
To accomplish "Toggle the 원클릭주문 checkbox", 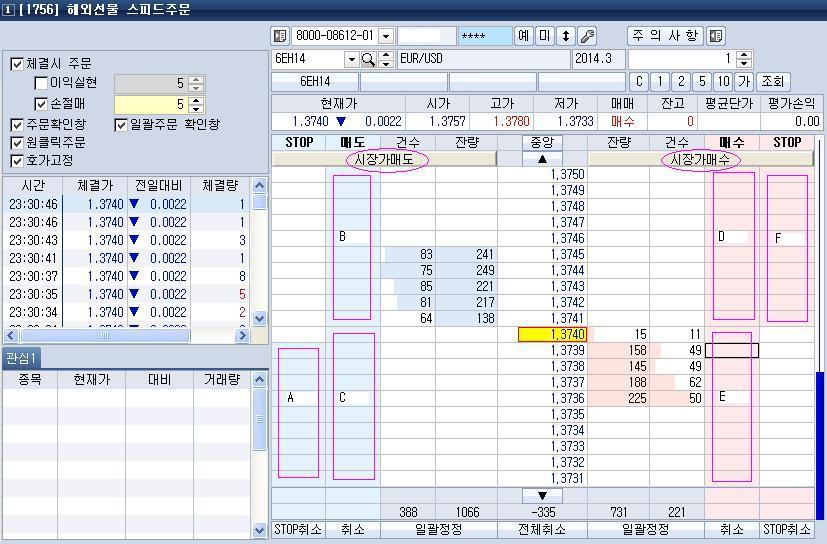I will tap(17, 143).
